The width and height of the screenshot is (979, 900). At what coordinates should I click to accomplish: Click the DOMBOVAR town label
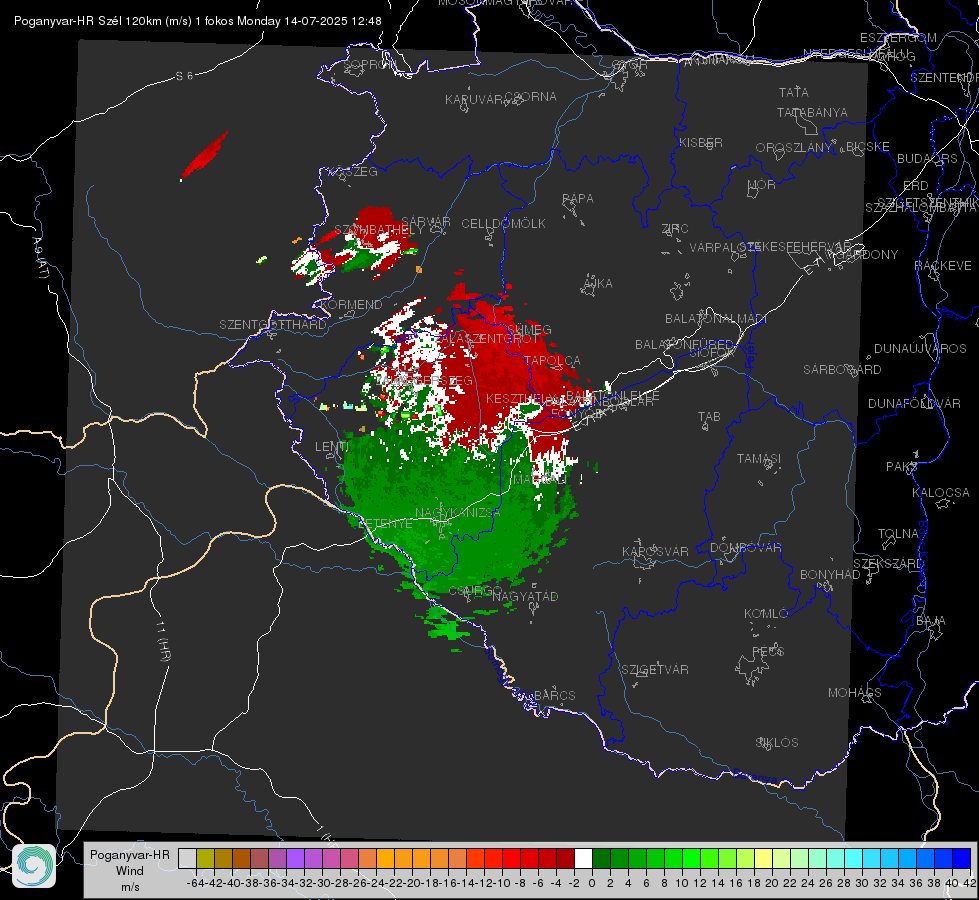tap(745, 548)
